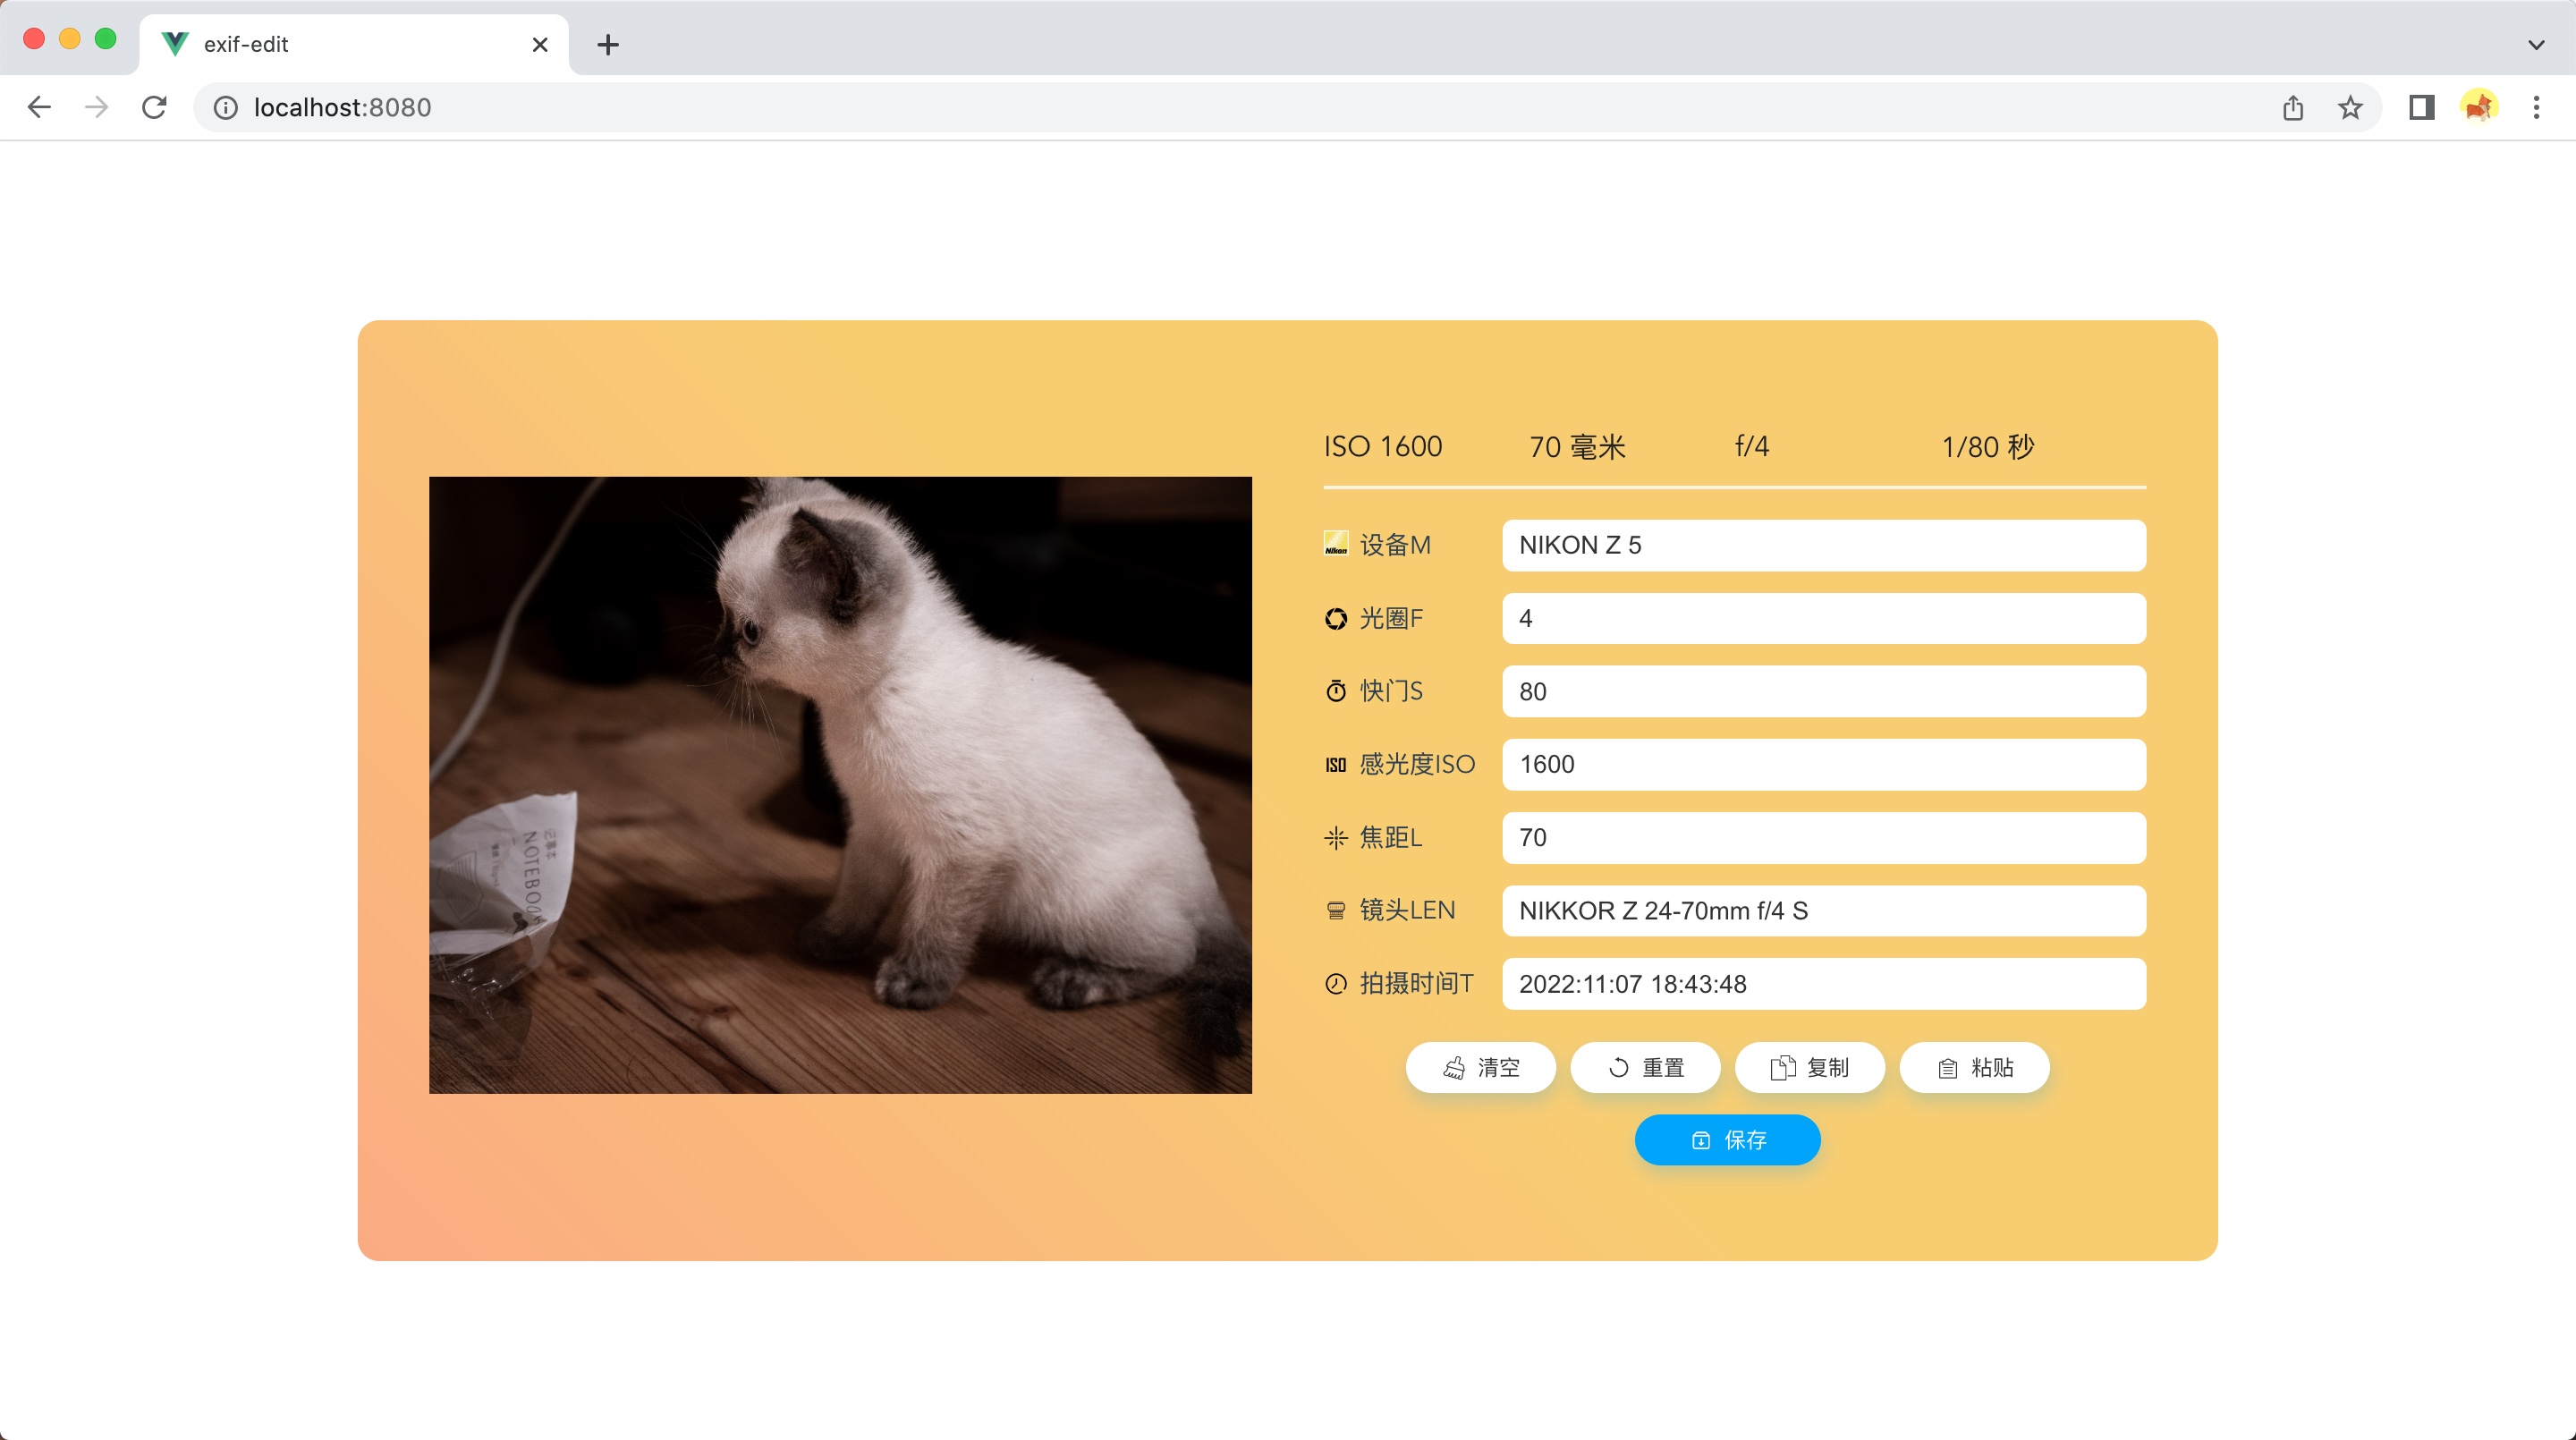Screen dimensions: 2576x1440
Task: Expand the tab search chevron
Action: tap(2535, 44)
